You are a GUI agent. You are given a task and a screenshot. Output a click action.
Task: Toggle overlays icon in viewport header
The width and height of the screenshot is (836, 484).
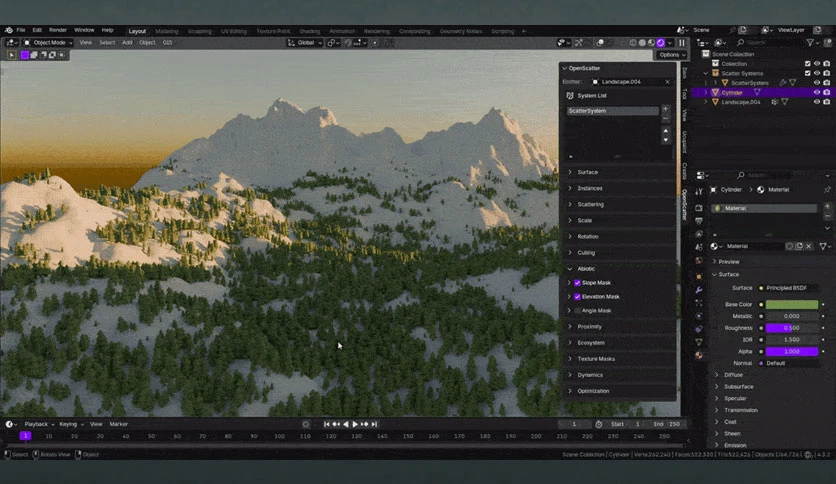600,43
